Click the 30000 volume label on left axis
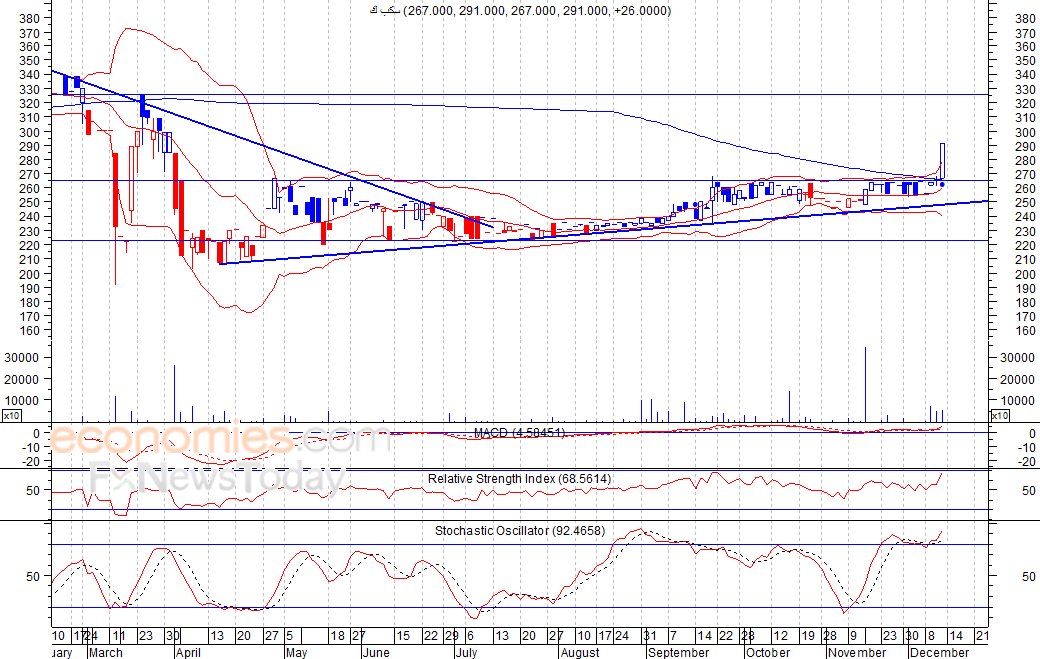The height and width of the screenshot is (659, 1040). 22,358
